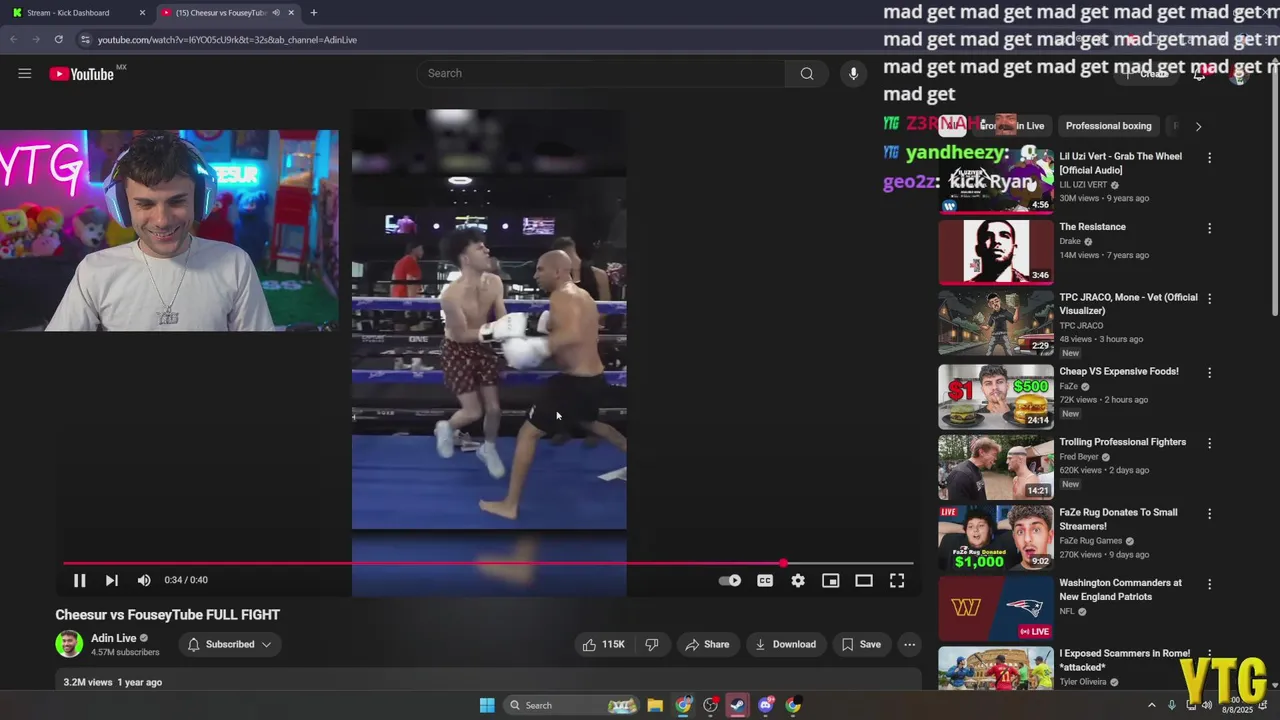The image size is (1280, 720).
Task: Open The Resistance video thumbnail
Action: (996, 252)
